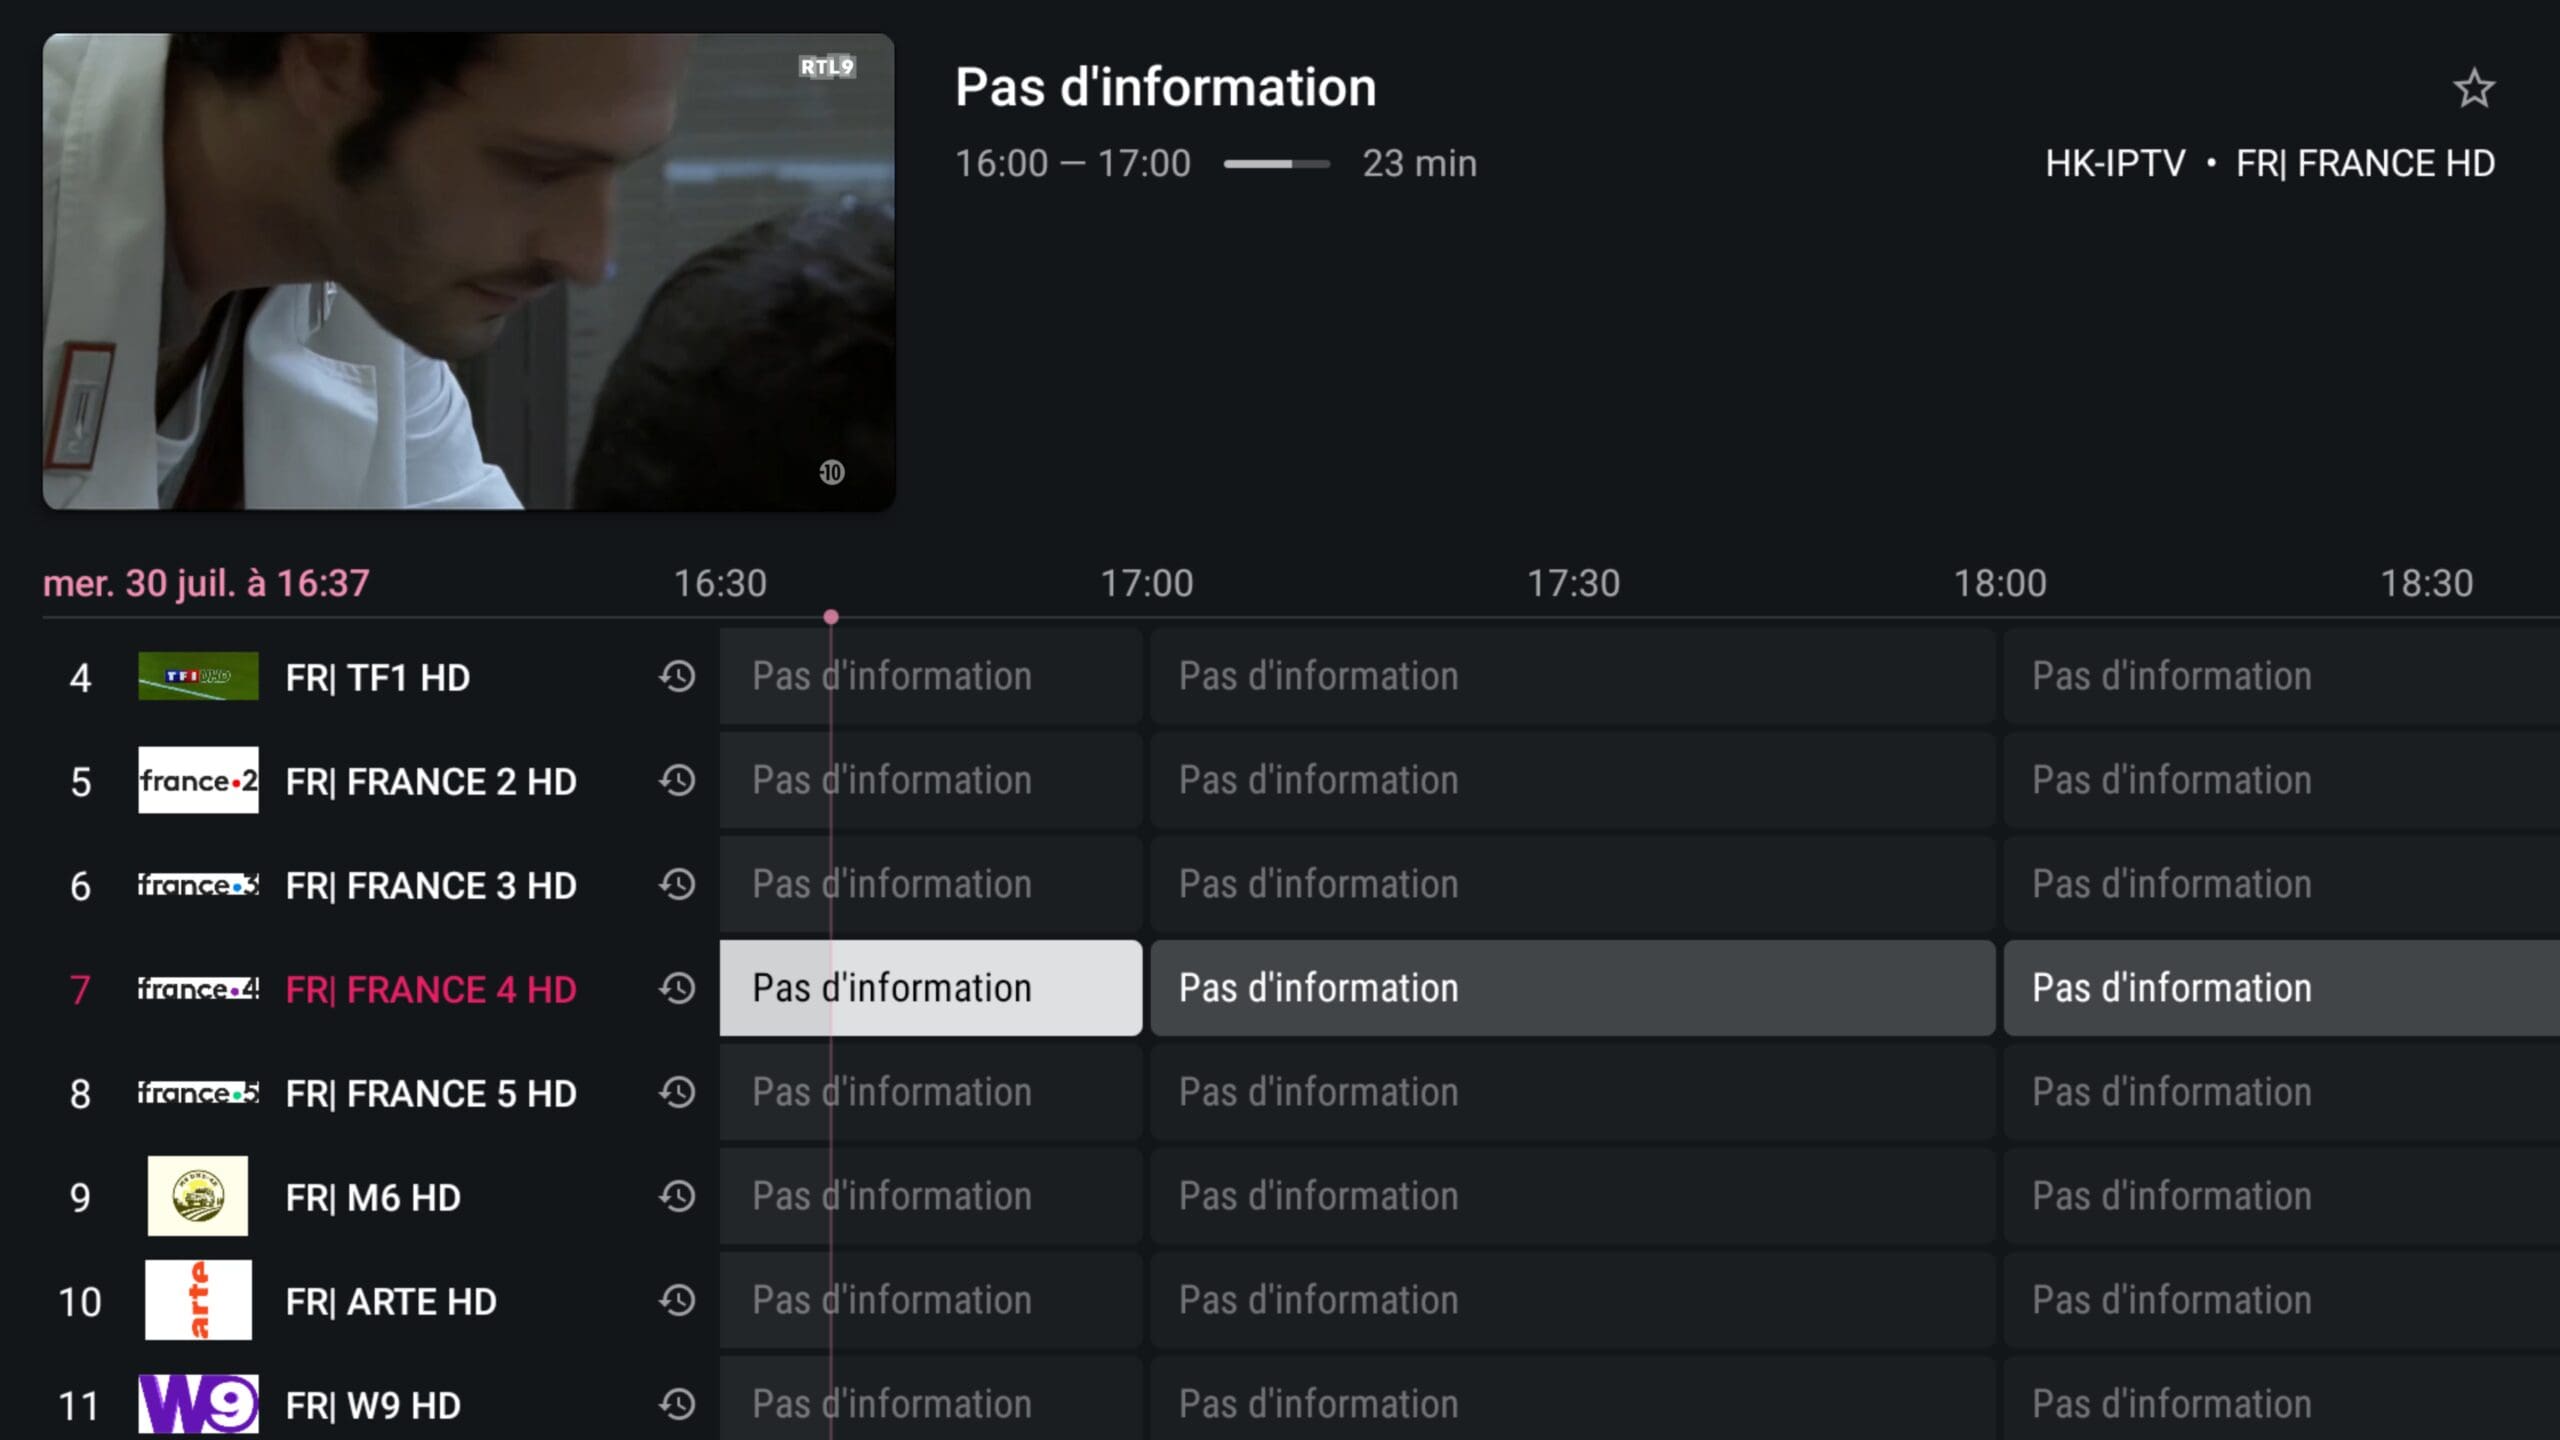Select the TF1 channel logo
The image size is (2560, 1440).
198,677
